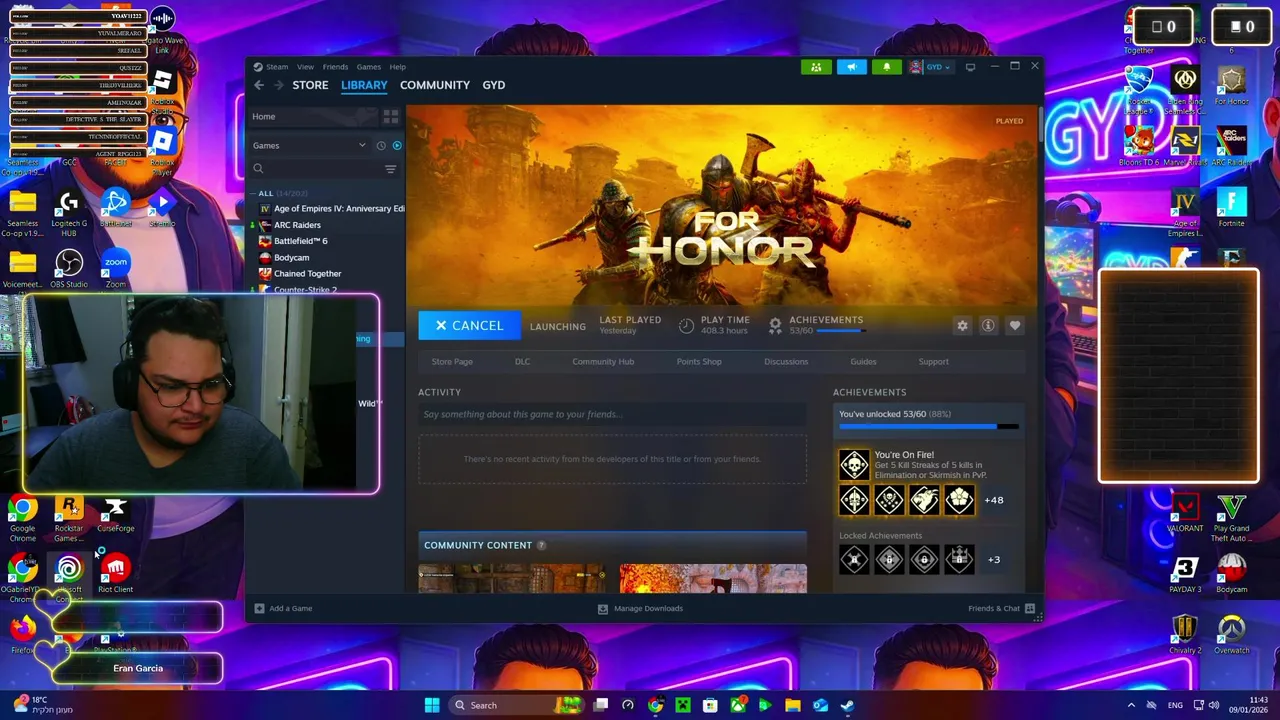Switch library to grid collections view

pos(391,116)
